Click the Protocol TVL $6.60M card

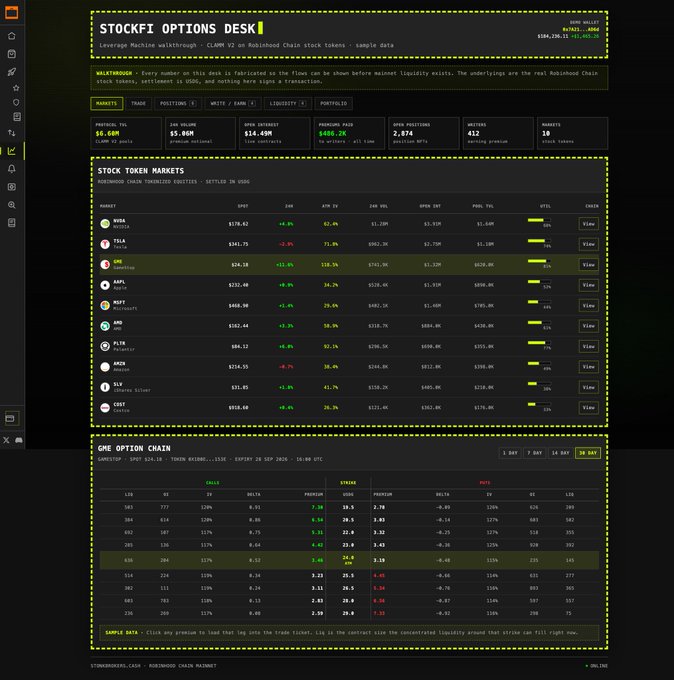pos(126,133)
